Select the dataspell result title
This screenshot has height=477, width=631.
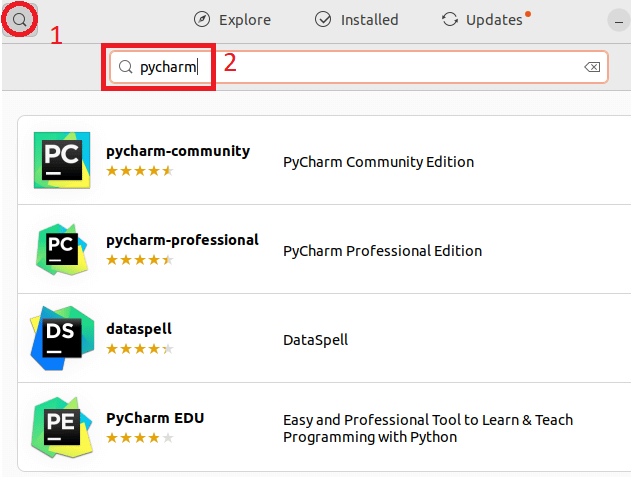139,329
